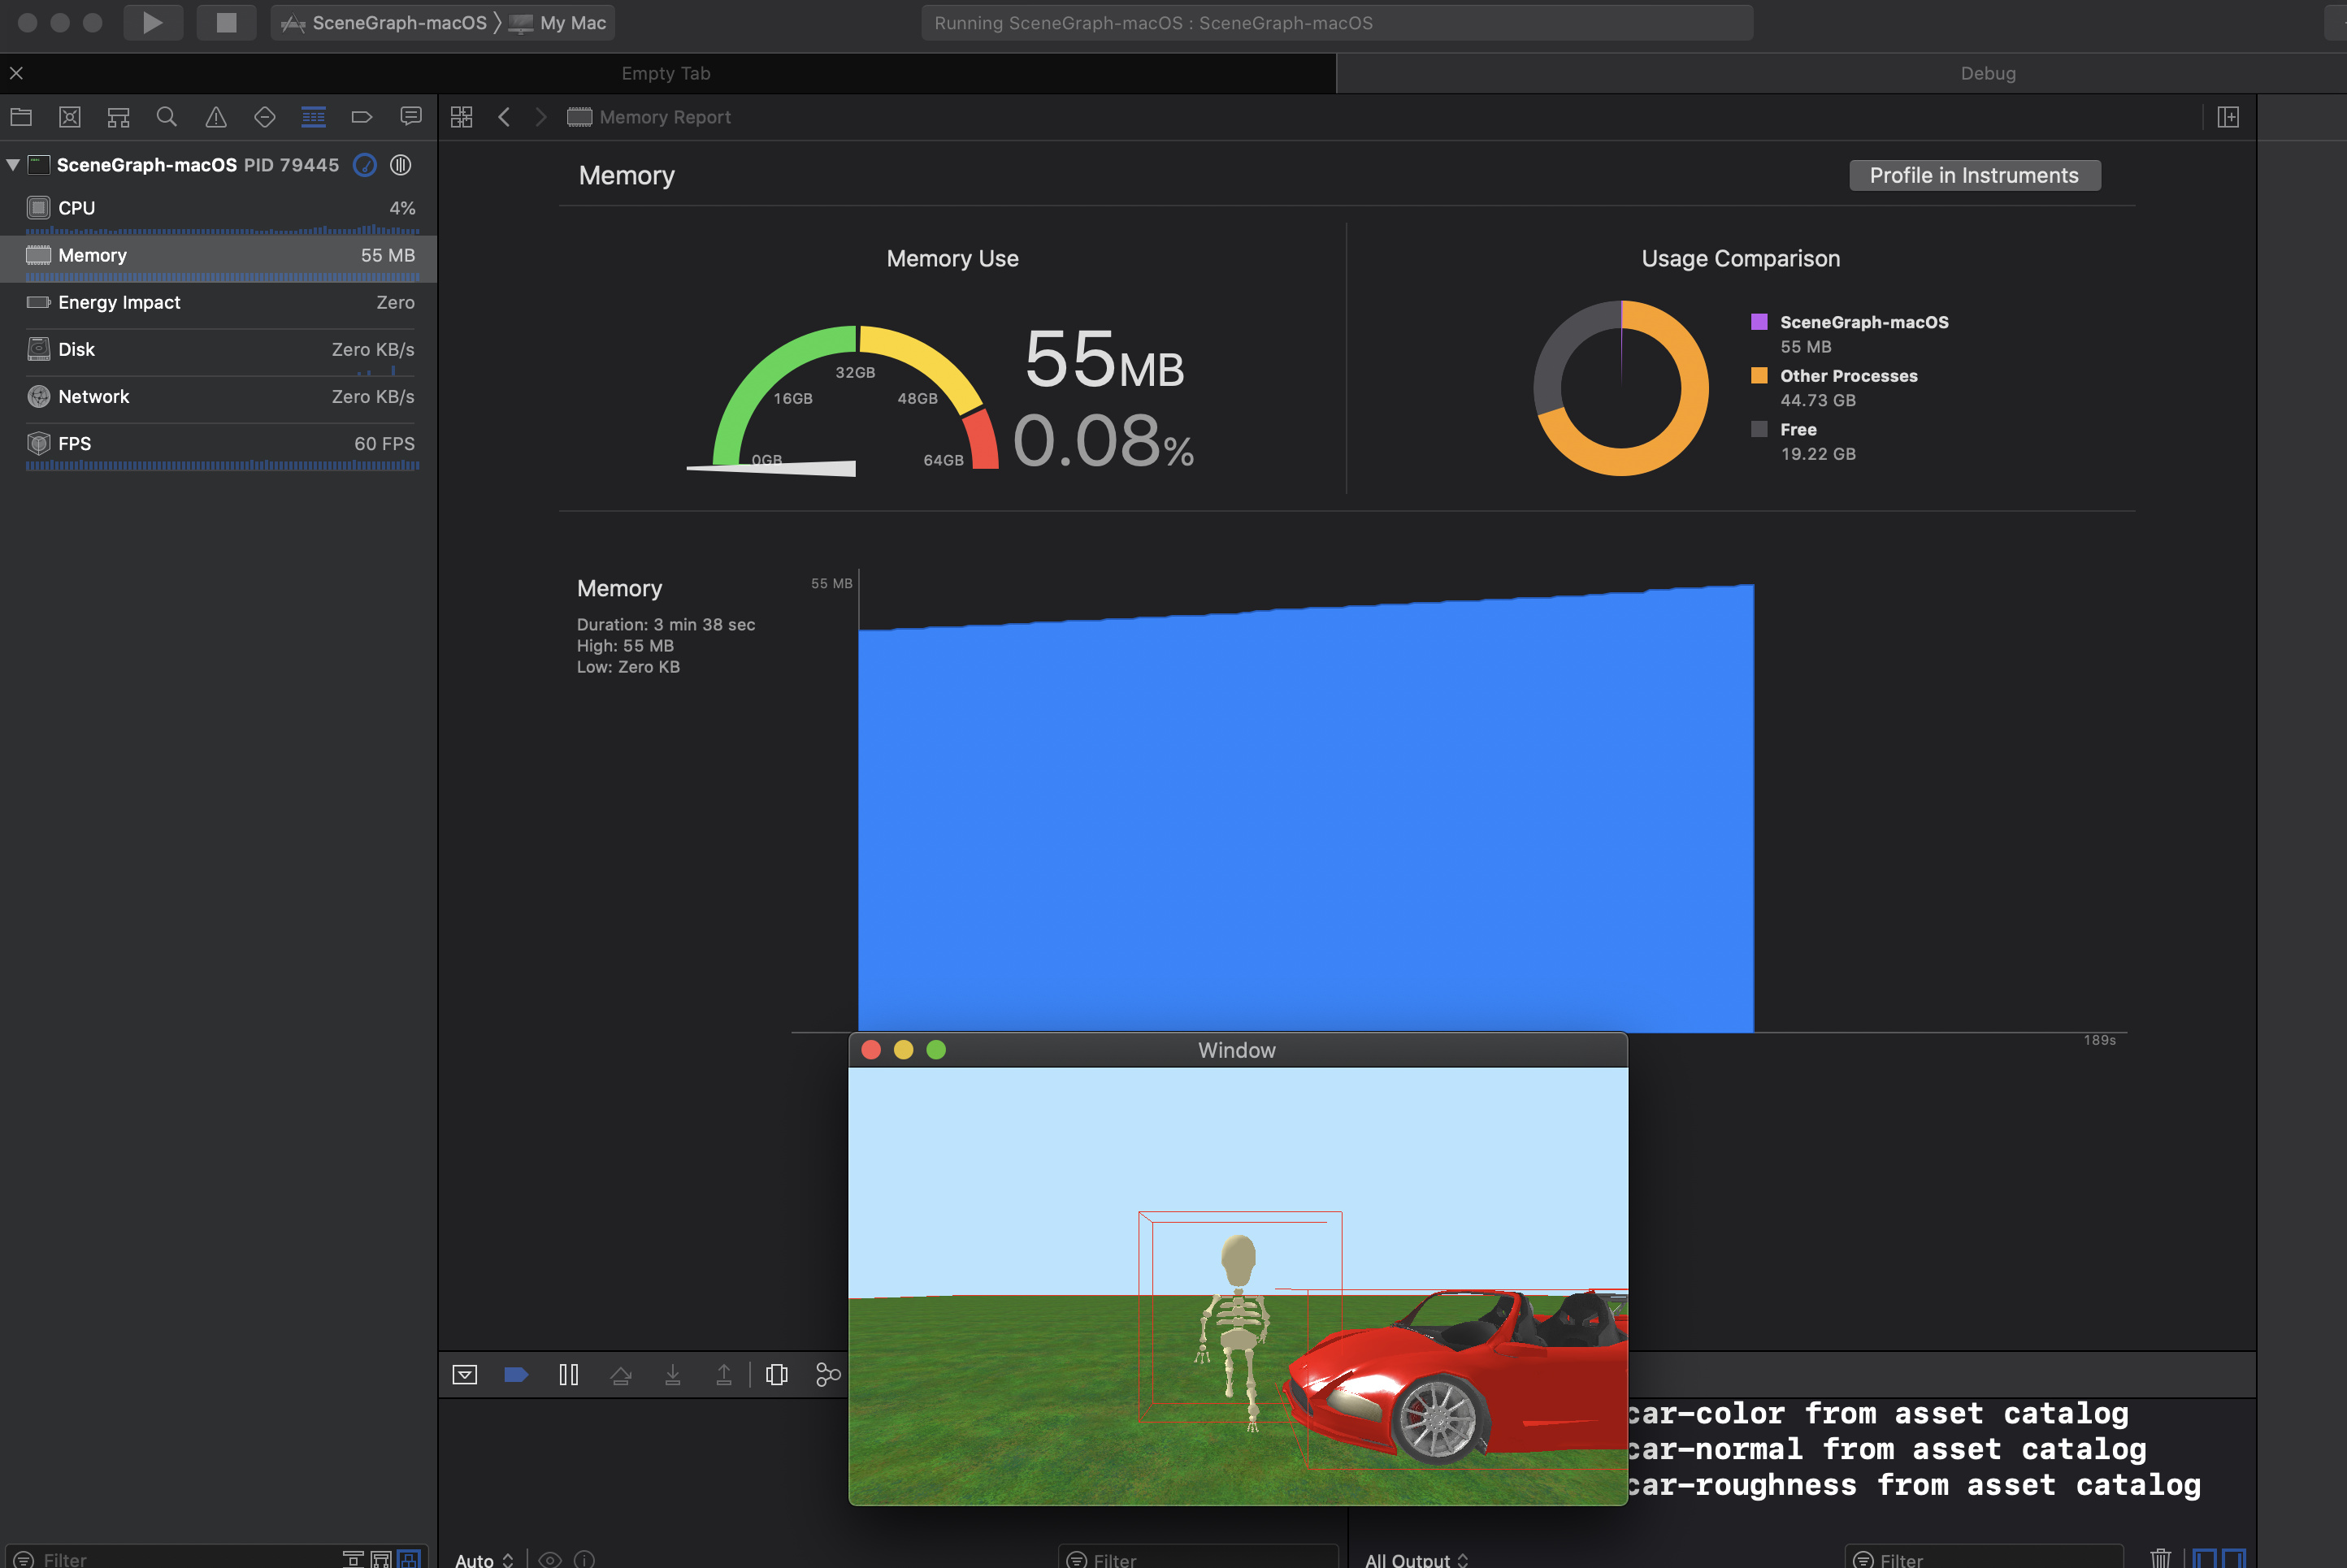Select the Empty Tab
Viewport: 2347px width, 1568px height.
666,73
